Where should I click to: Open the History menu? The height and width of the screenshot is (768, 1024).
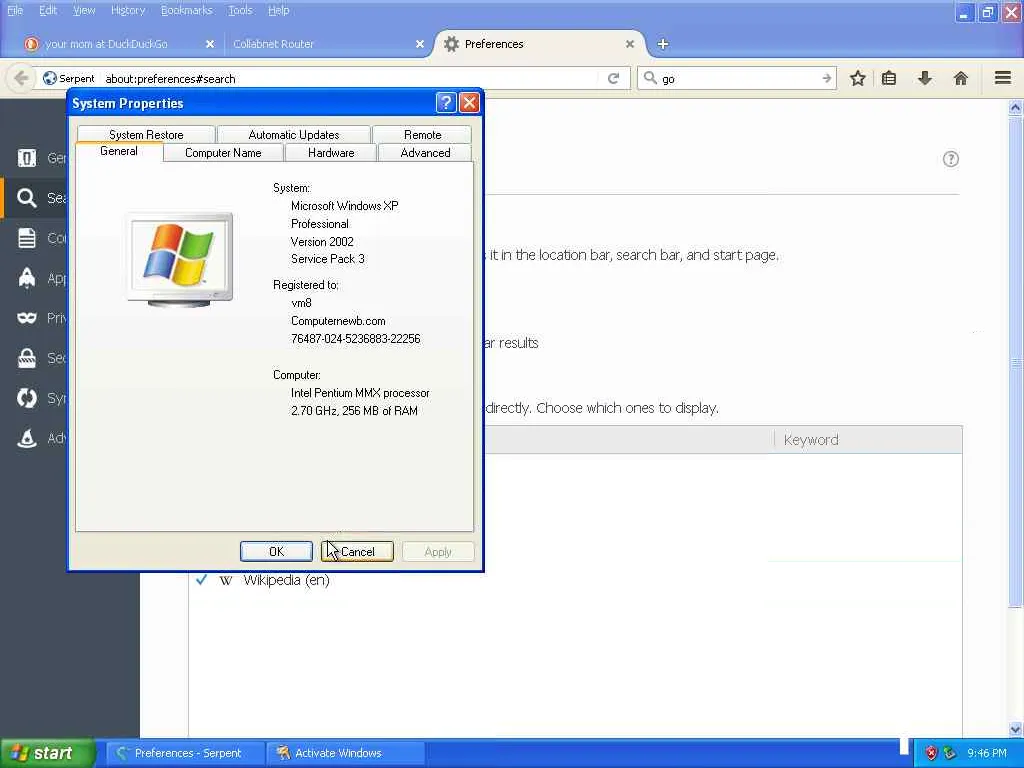click(127, 10)
